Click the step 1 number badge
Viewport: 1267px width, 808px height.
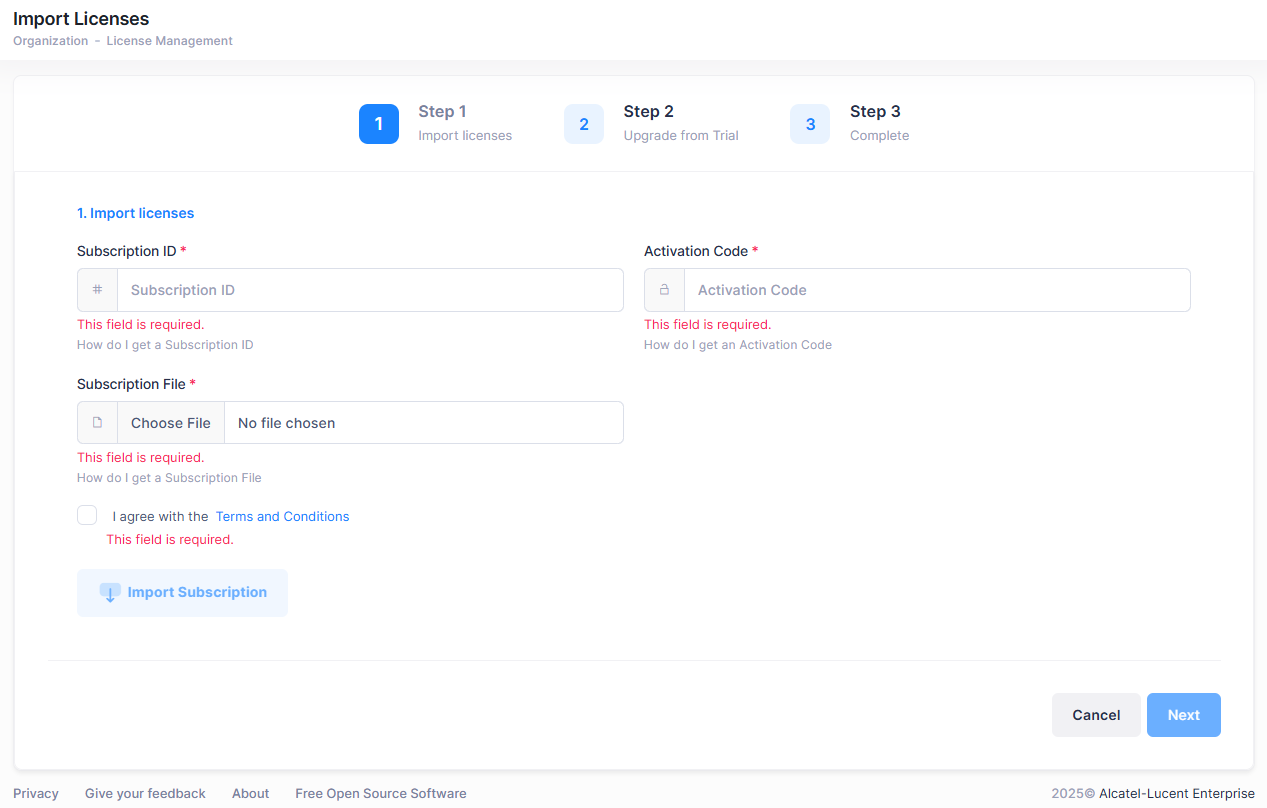[x=378, y=124]
